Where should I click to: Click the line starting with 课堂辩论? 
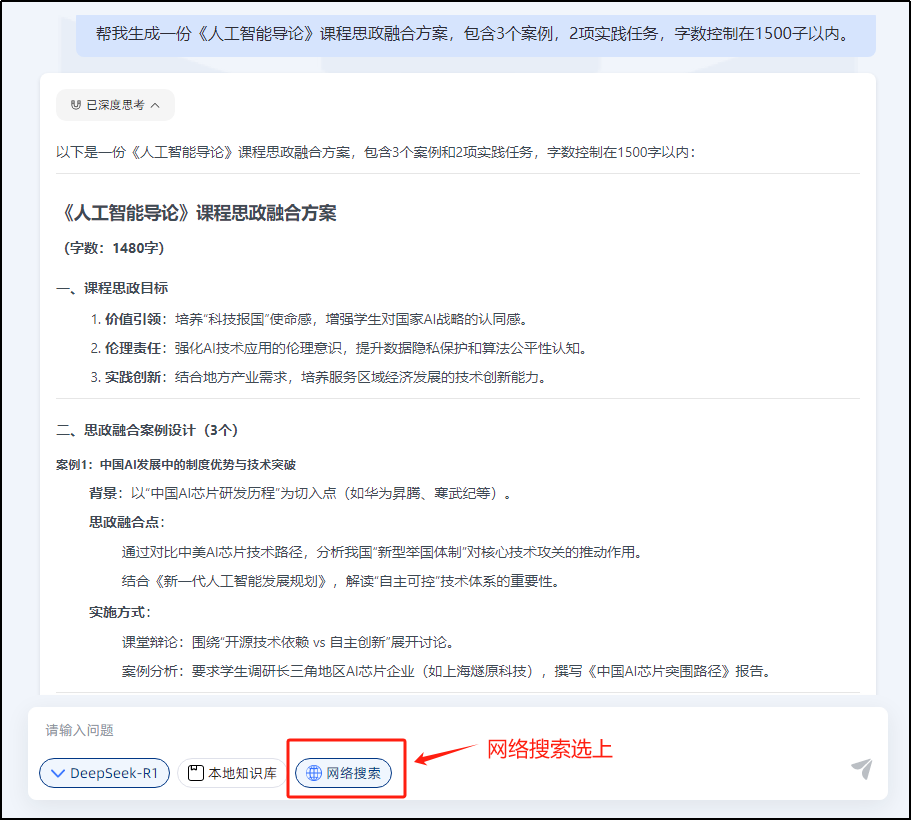point(288,642)
